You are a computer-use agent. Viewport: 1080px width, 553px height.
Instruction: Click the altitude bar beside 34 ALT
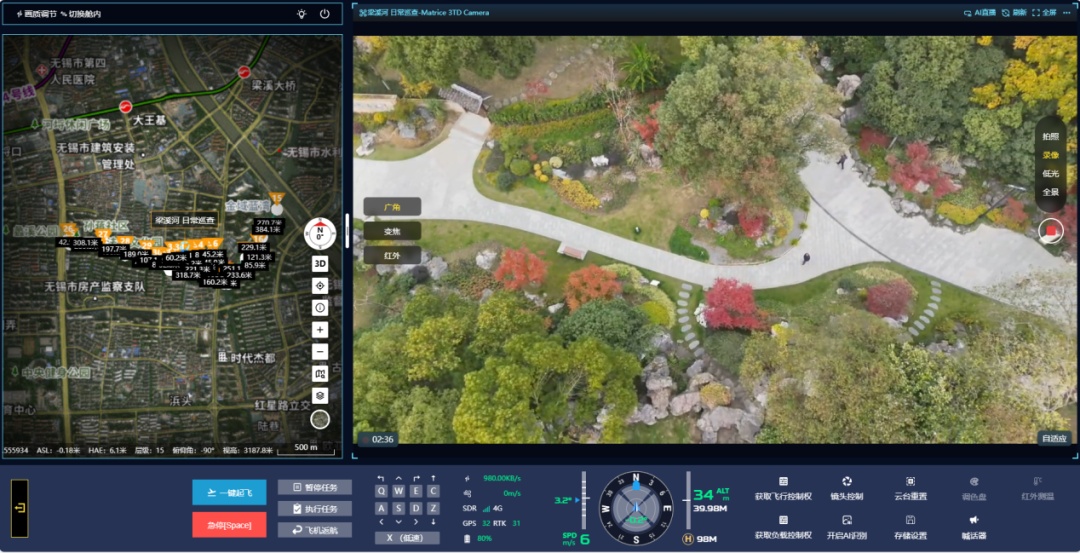tap(687, 499)
